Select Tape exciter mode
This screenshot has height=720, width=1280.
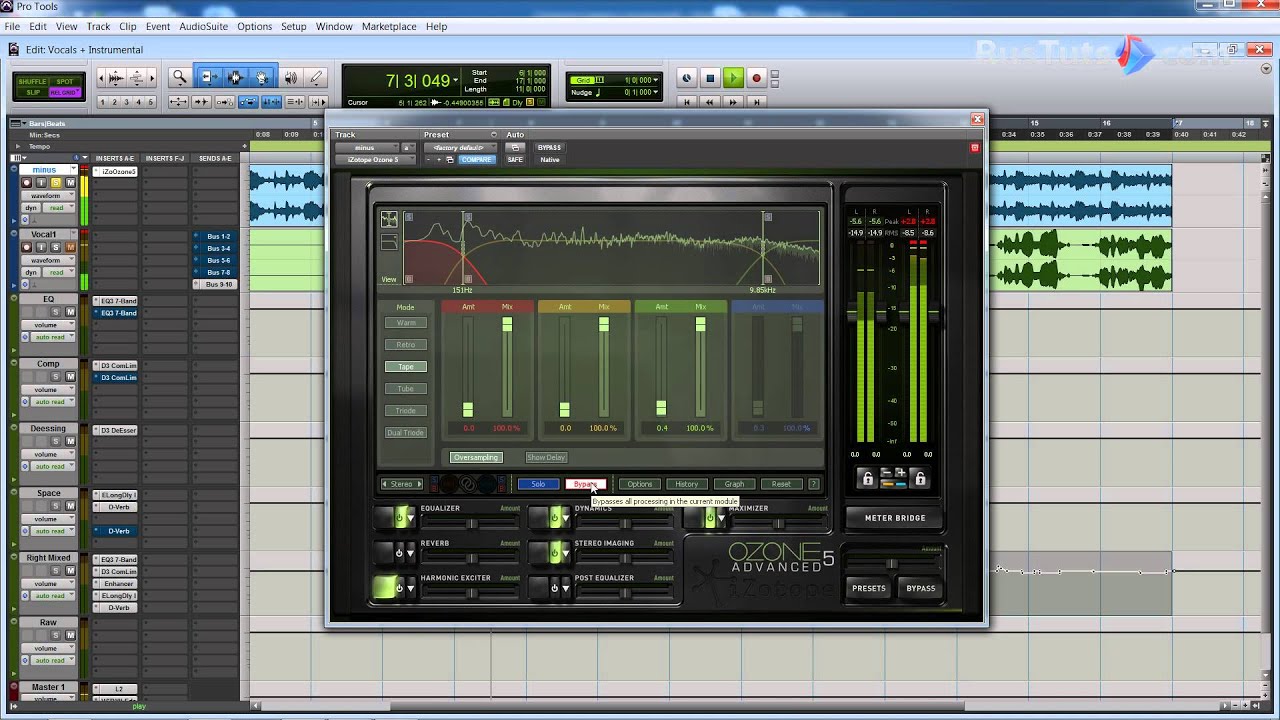pos(405,366)
